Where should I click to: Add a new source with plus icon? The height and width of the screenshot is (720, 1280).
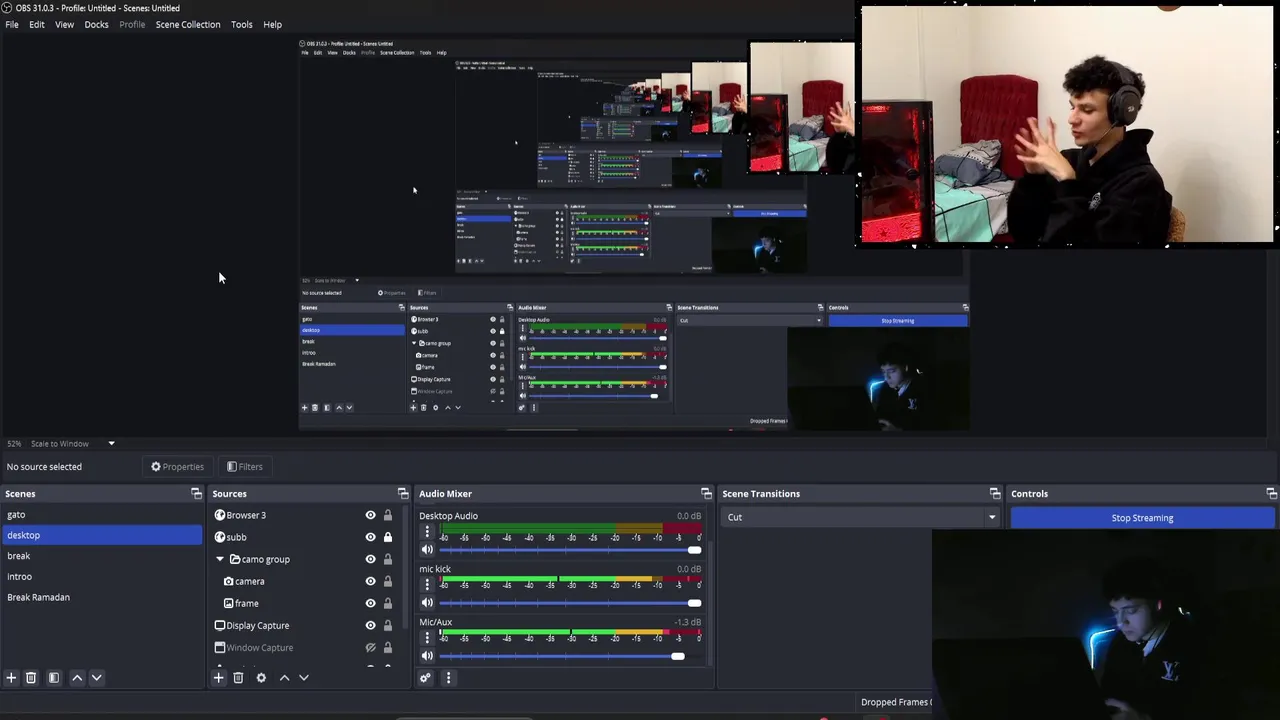[x=218, y=677]
